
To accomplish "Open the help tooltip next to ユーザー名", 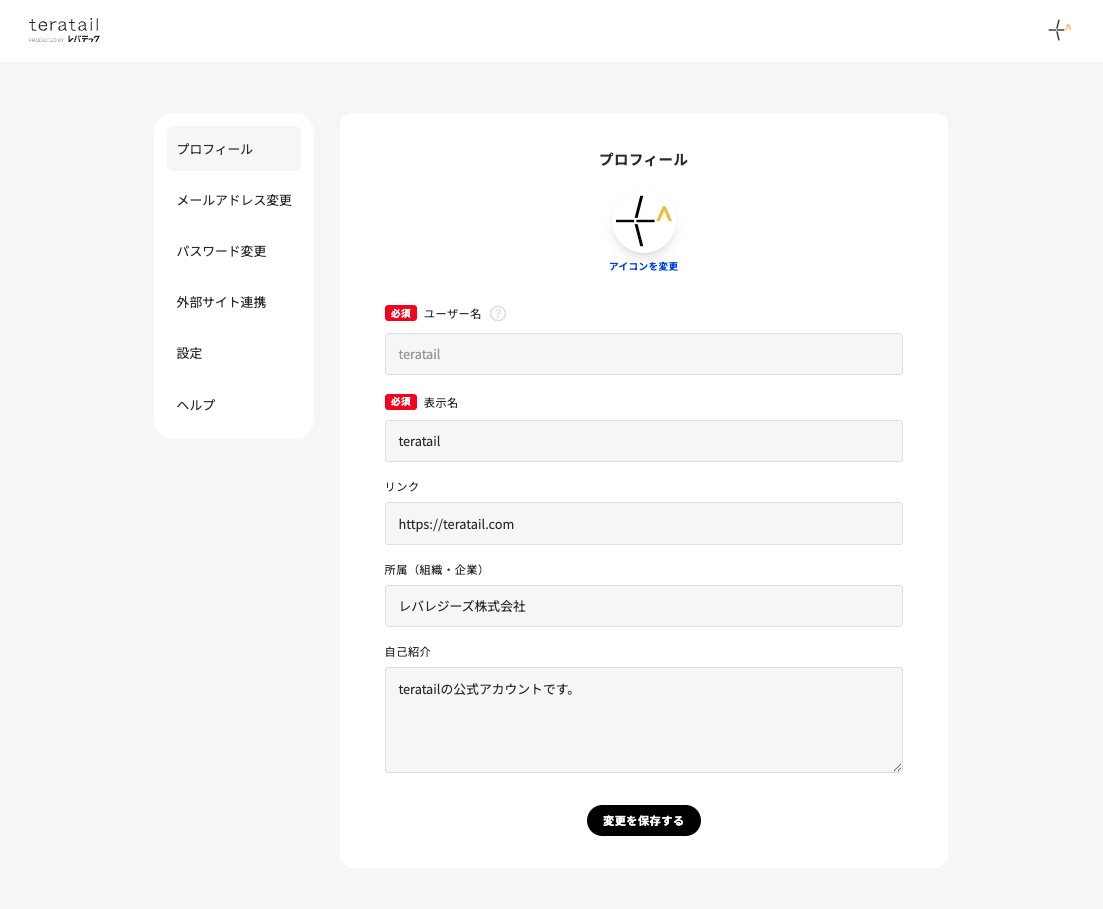I will (498, 313).
